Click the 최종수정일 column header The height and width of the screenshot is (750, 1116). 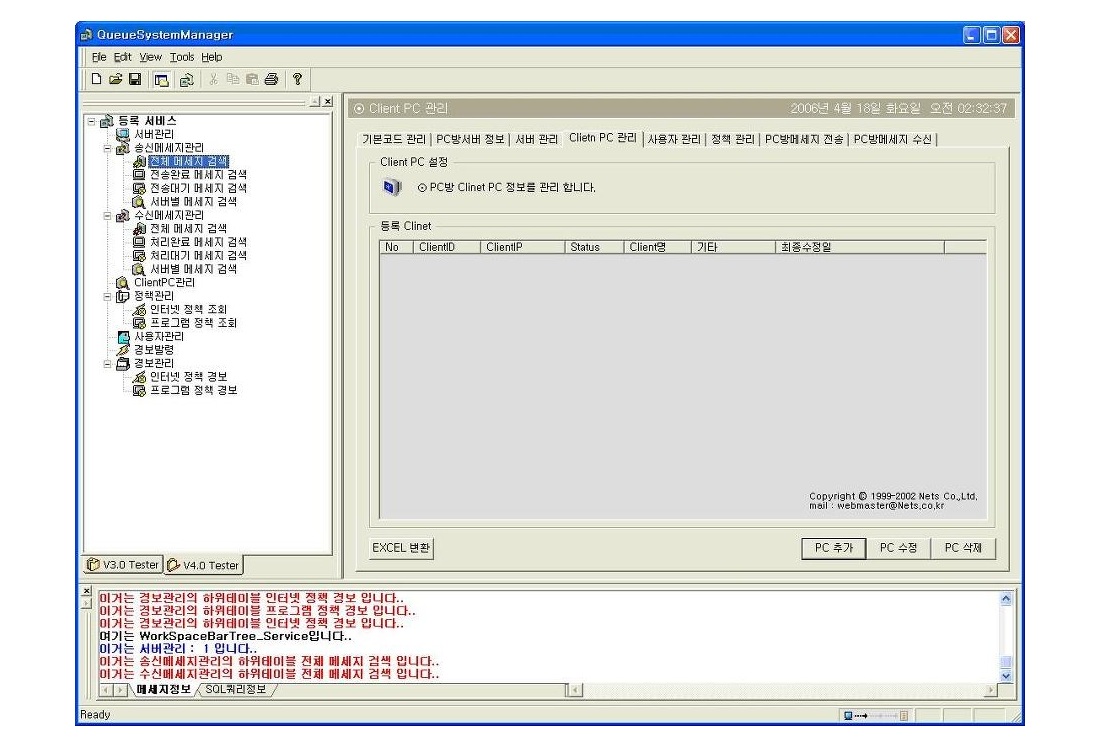pyautogui.click(x=859, y=248)
